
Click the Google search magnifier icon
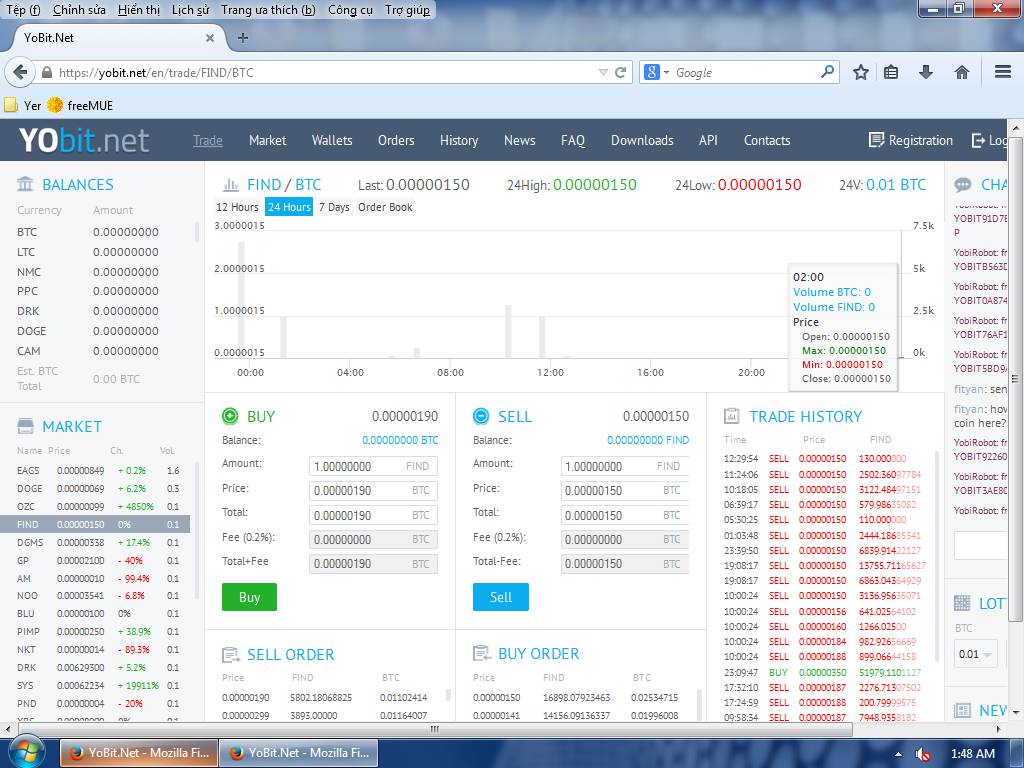827,72
